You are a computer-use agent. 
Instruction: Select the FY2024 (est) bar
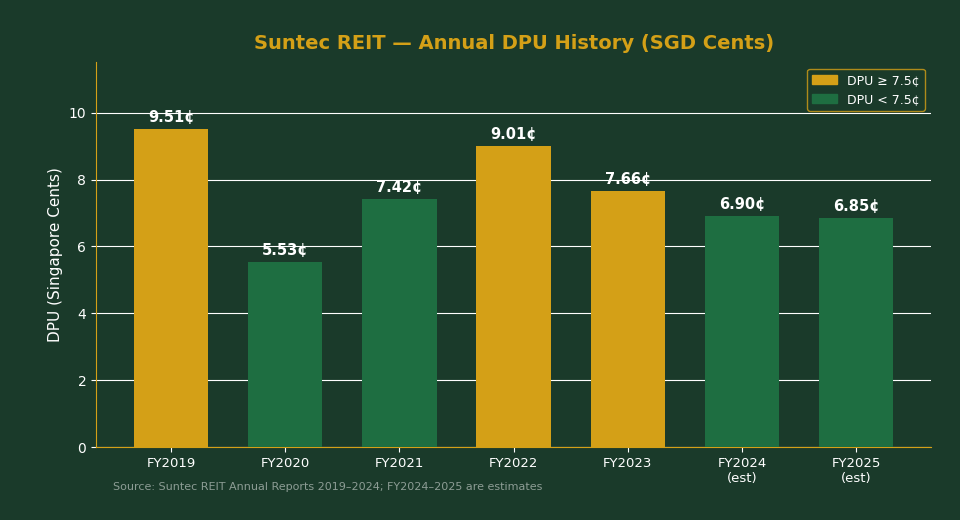coord(741,332)
